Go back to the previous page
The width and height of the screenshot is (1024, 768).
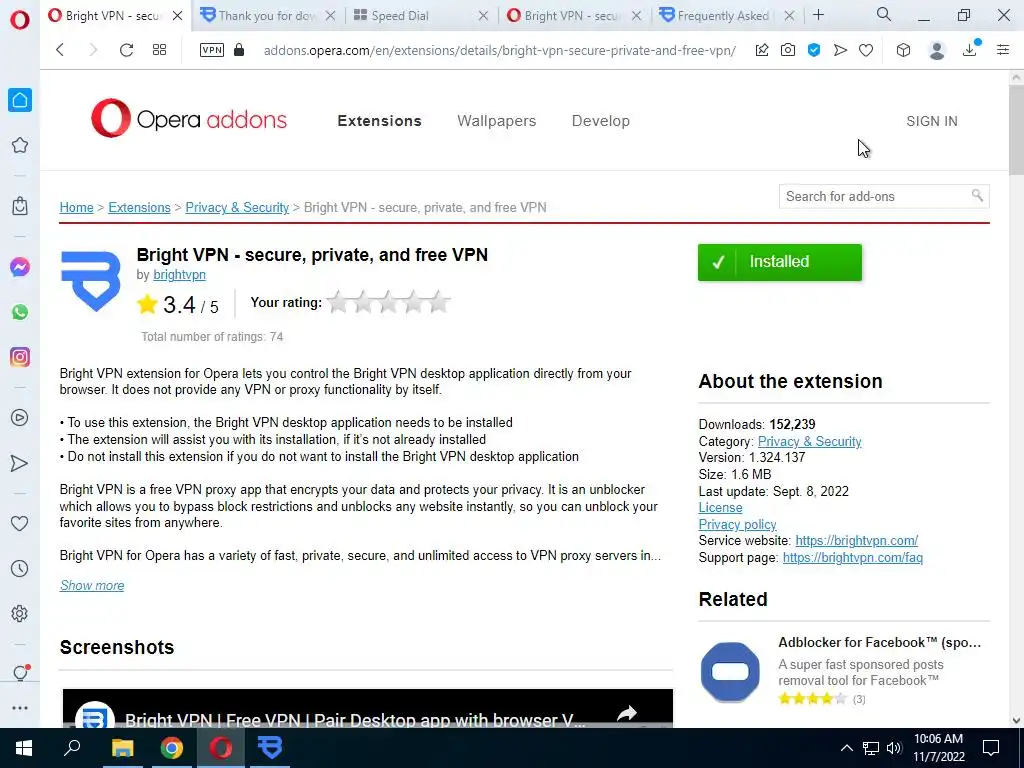coord(60,50)
